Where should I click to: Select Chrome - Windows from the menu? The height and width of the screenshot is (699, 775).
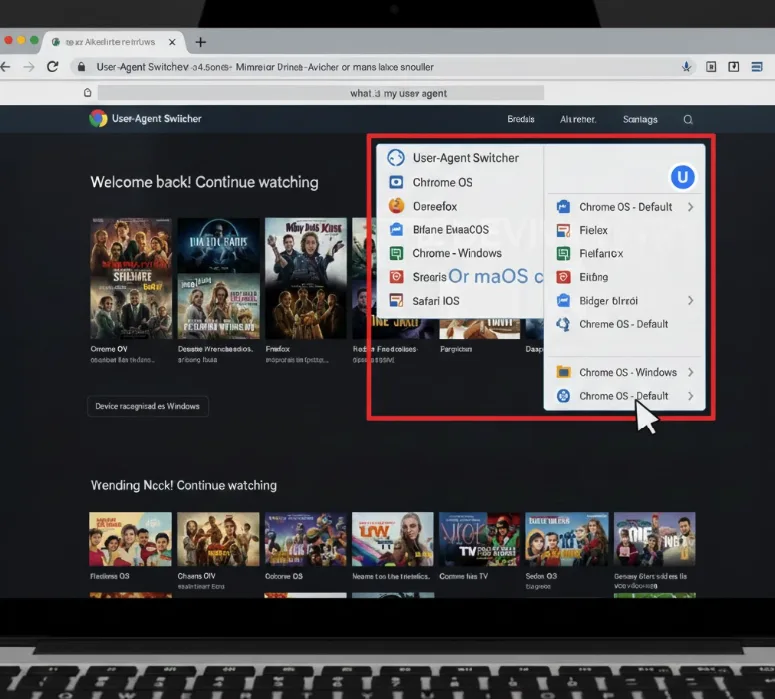456,253
